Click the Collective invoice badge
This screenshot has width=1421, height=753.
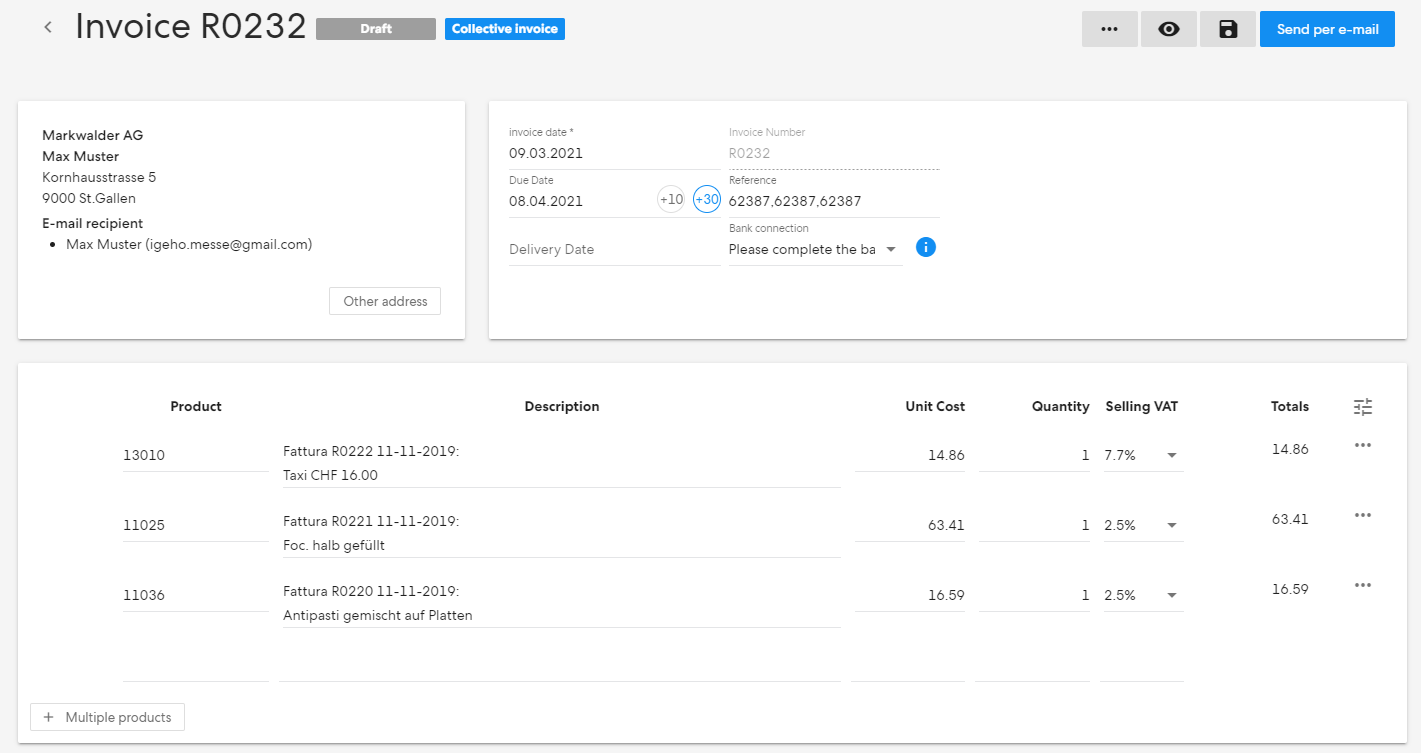pos(505,29)
